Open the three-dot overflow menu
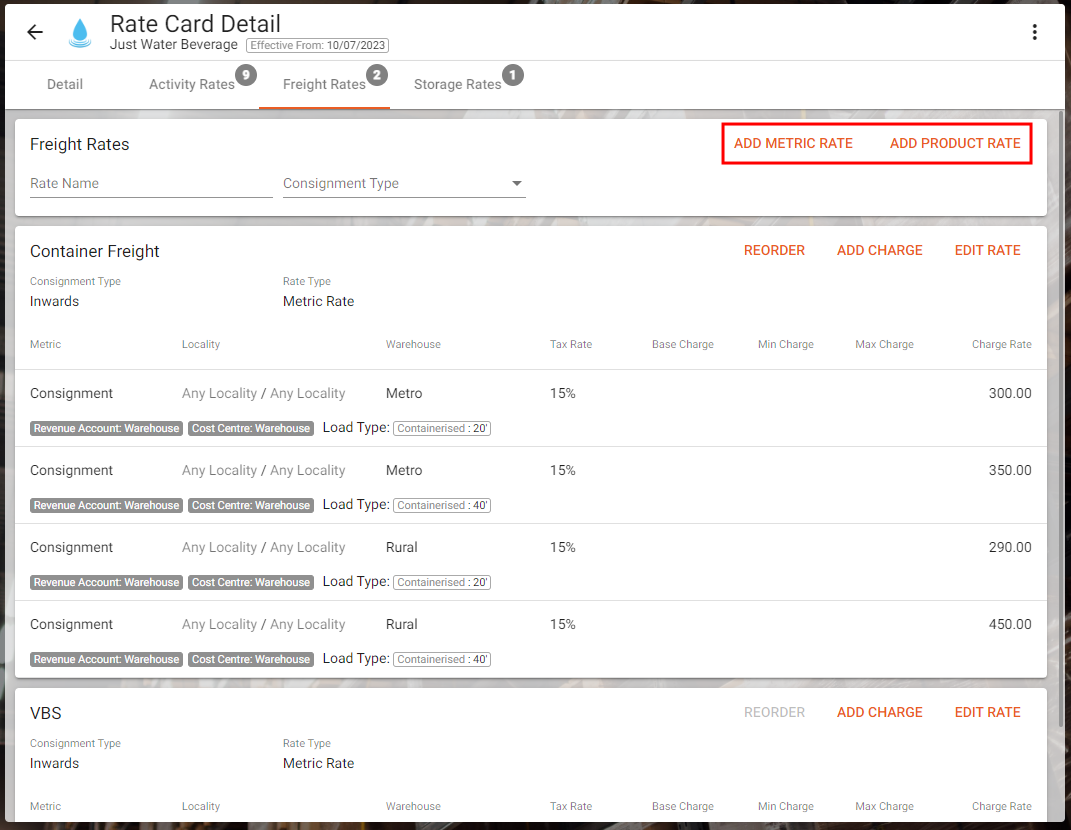Viewport: 1071px width, 830px height. click(x=1034, y=31)
